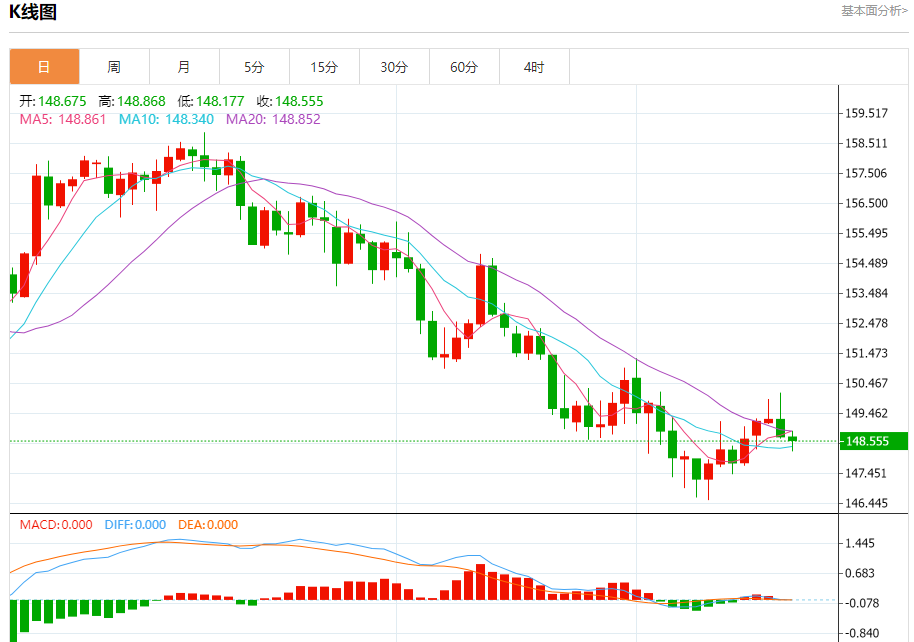This screenshot has width=914, height=642.
Task: Open the 5分 interval tab
Action: [254, 67]
